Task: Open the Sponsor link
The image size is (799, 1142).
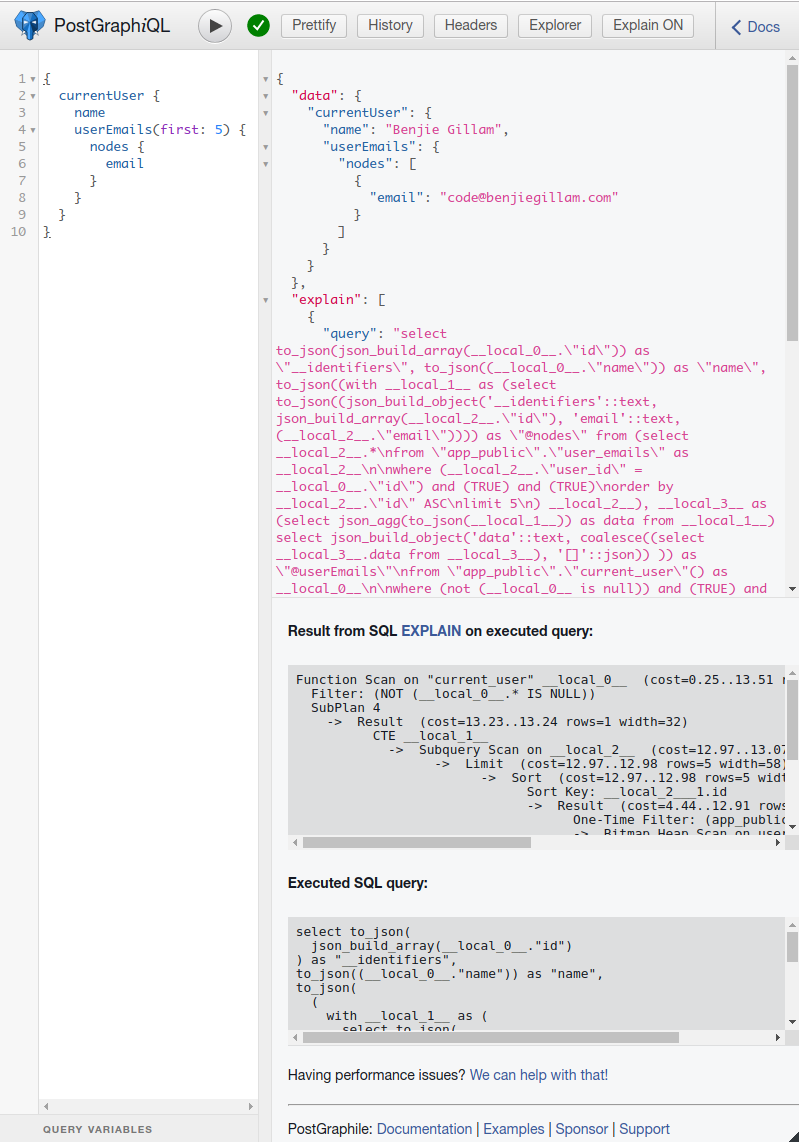Action: 581,1129
